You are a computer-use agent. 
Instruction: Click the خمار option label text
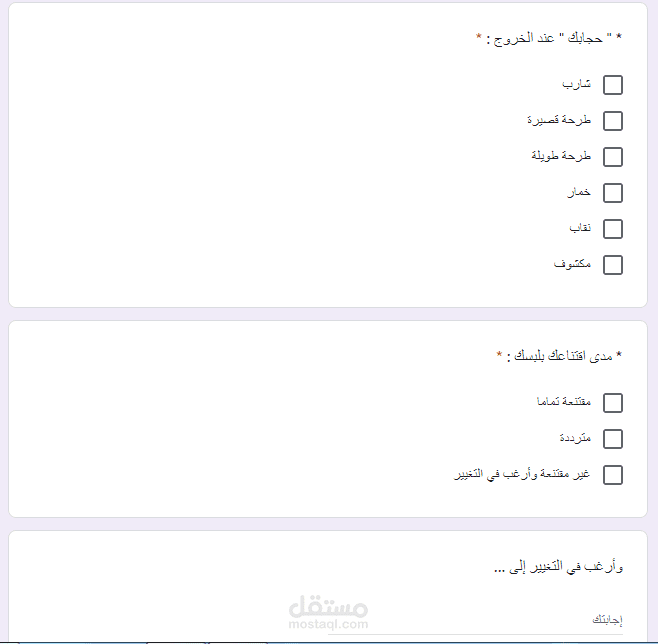point(579,193)
